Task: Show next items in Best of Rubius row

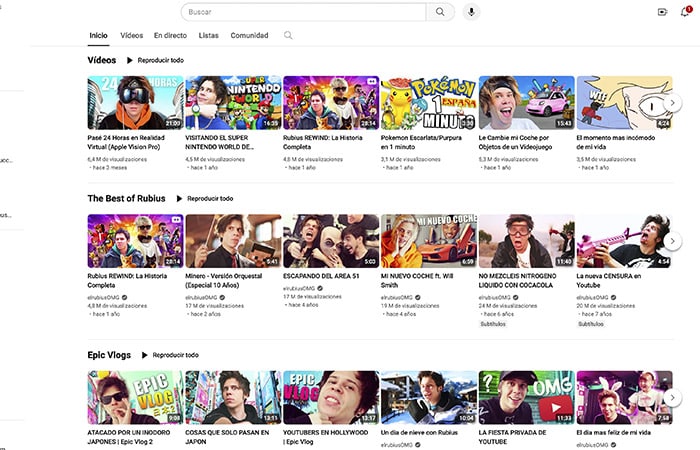Action: click(672, 241)
